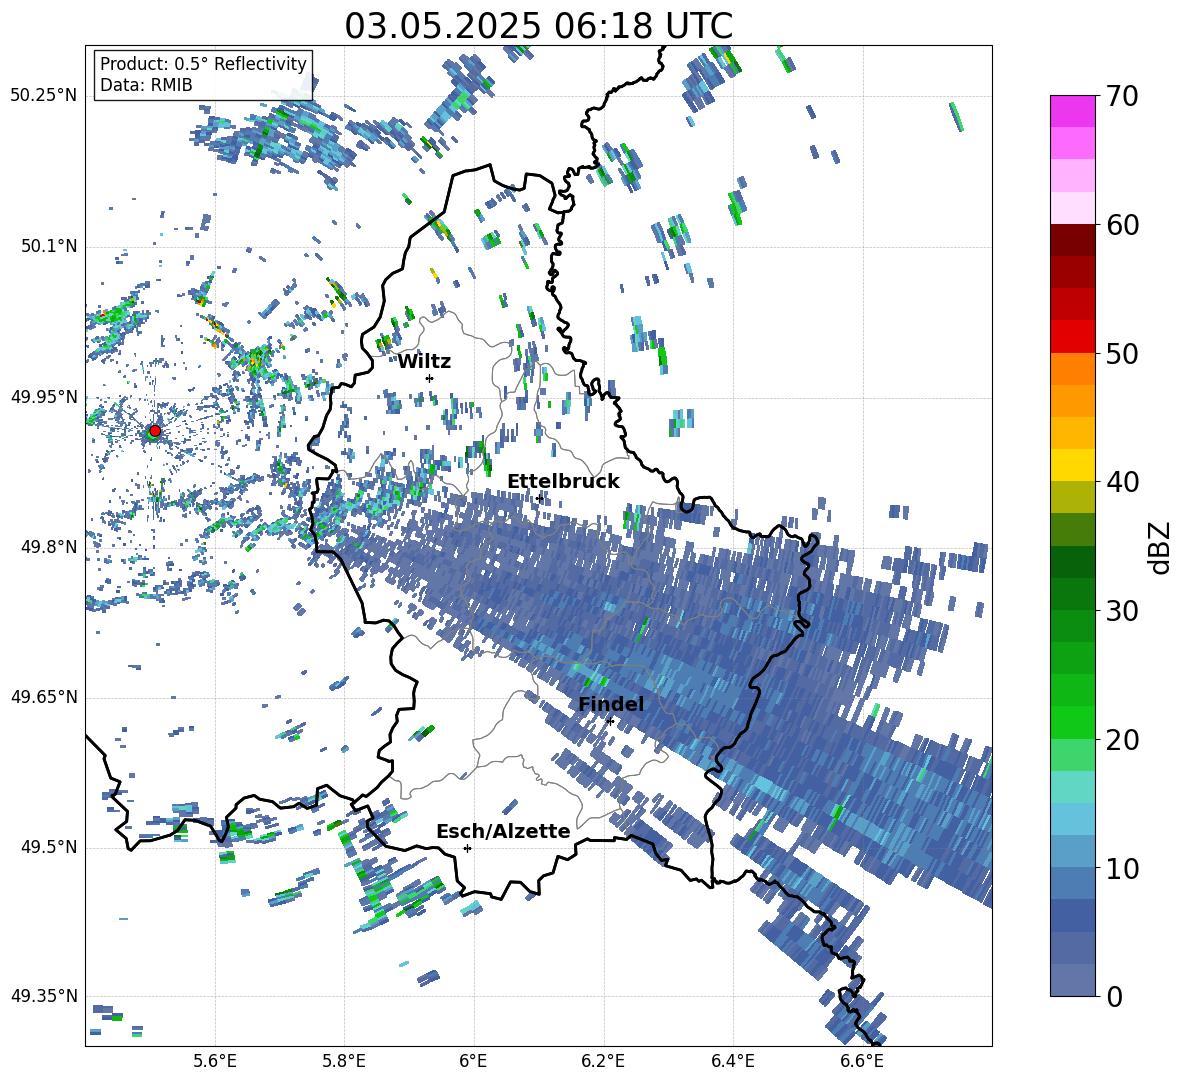Click the 49.65°N latitude label
Image resolution: width=1184 pixels, height=1081 pixels.
pos(44,697)
